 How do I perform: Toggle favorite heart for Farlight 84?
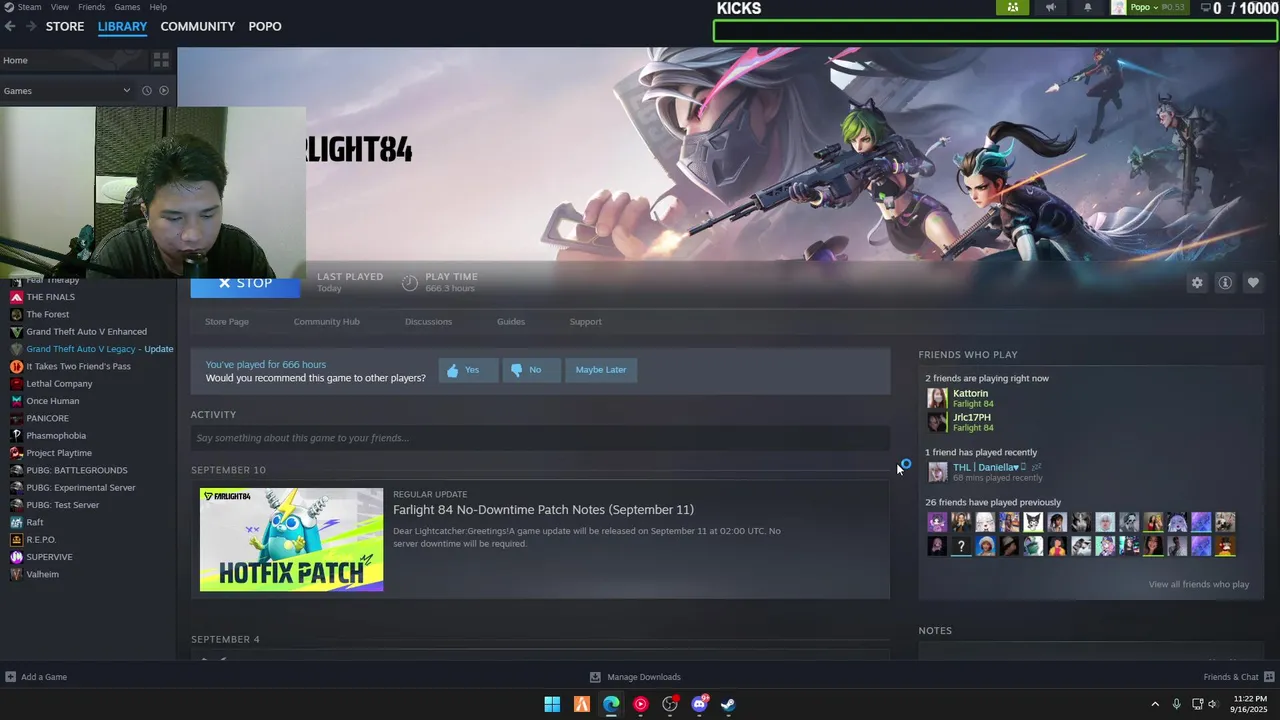[1253, 283]
